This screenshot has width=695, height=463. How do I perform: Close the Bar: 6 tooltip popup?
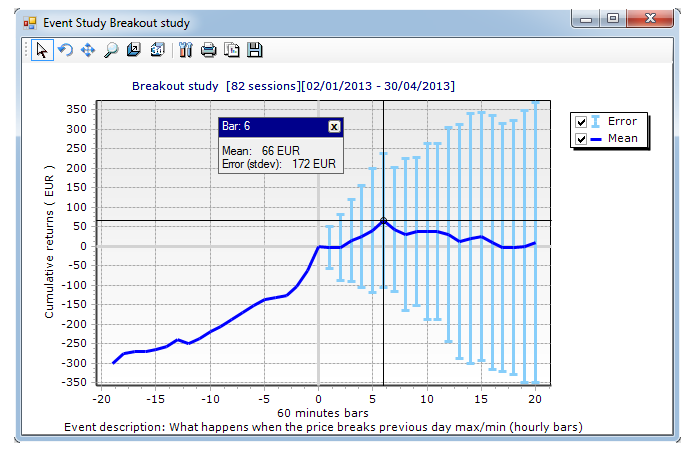[x=334, y=127]
